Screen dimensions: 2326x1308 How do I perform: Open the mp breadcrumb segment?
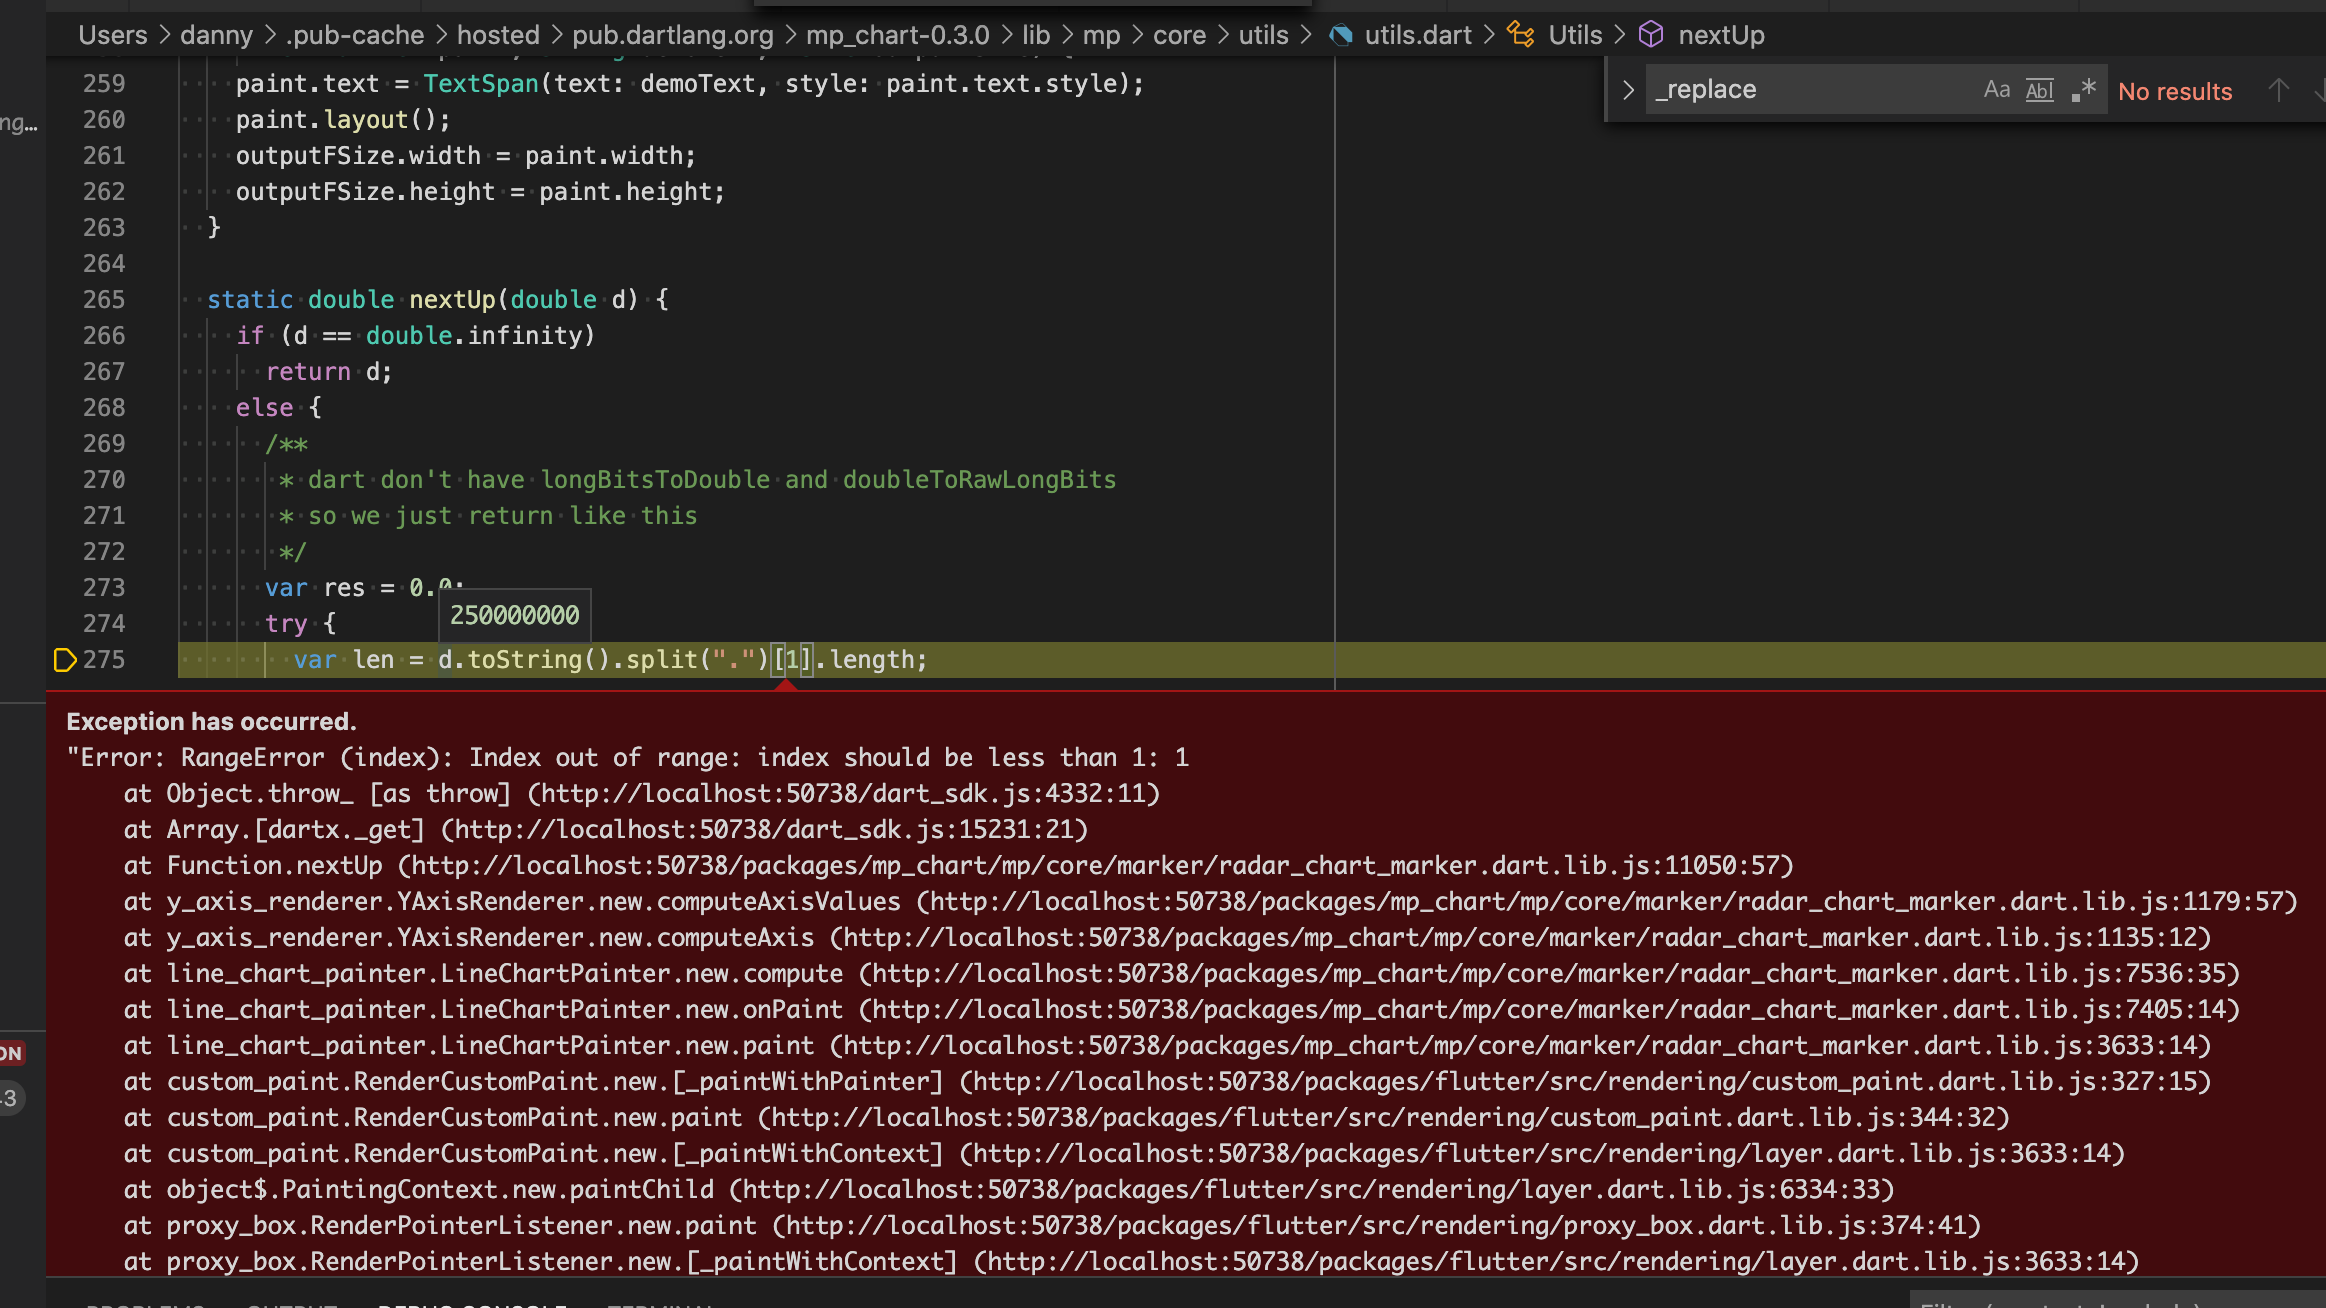pyautogui.click(x=1101, y=35)
